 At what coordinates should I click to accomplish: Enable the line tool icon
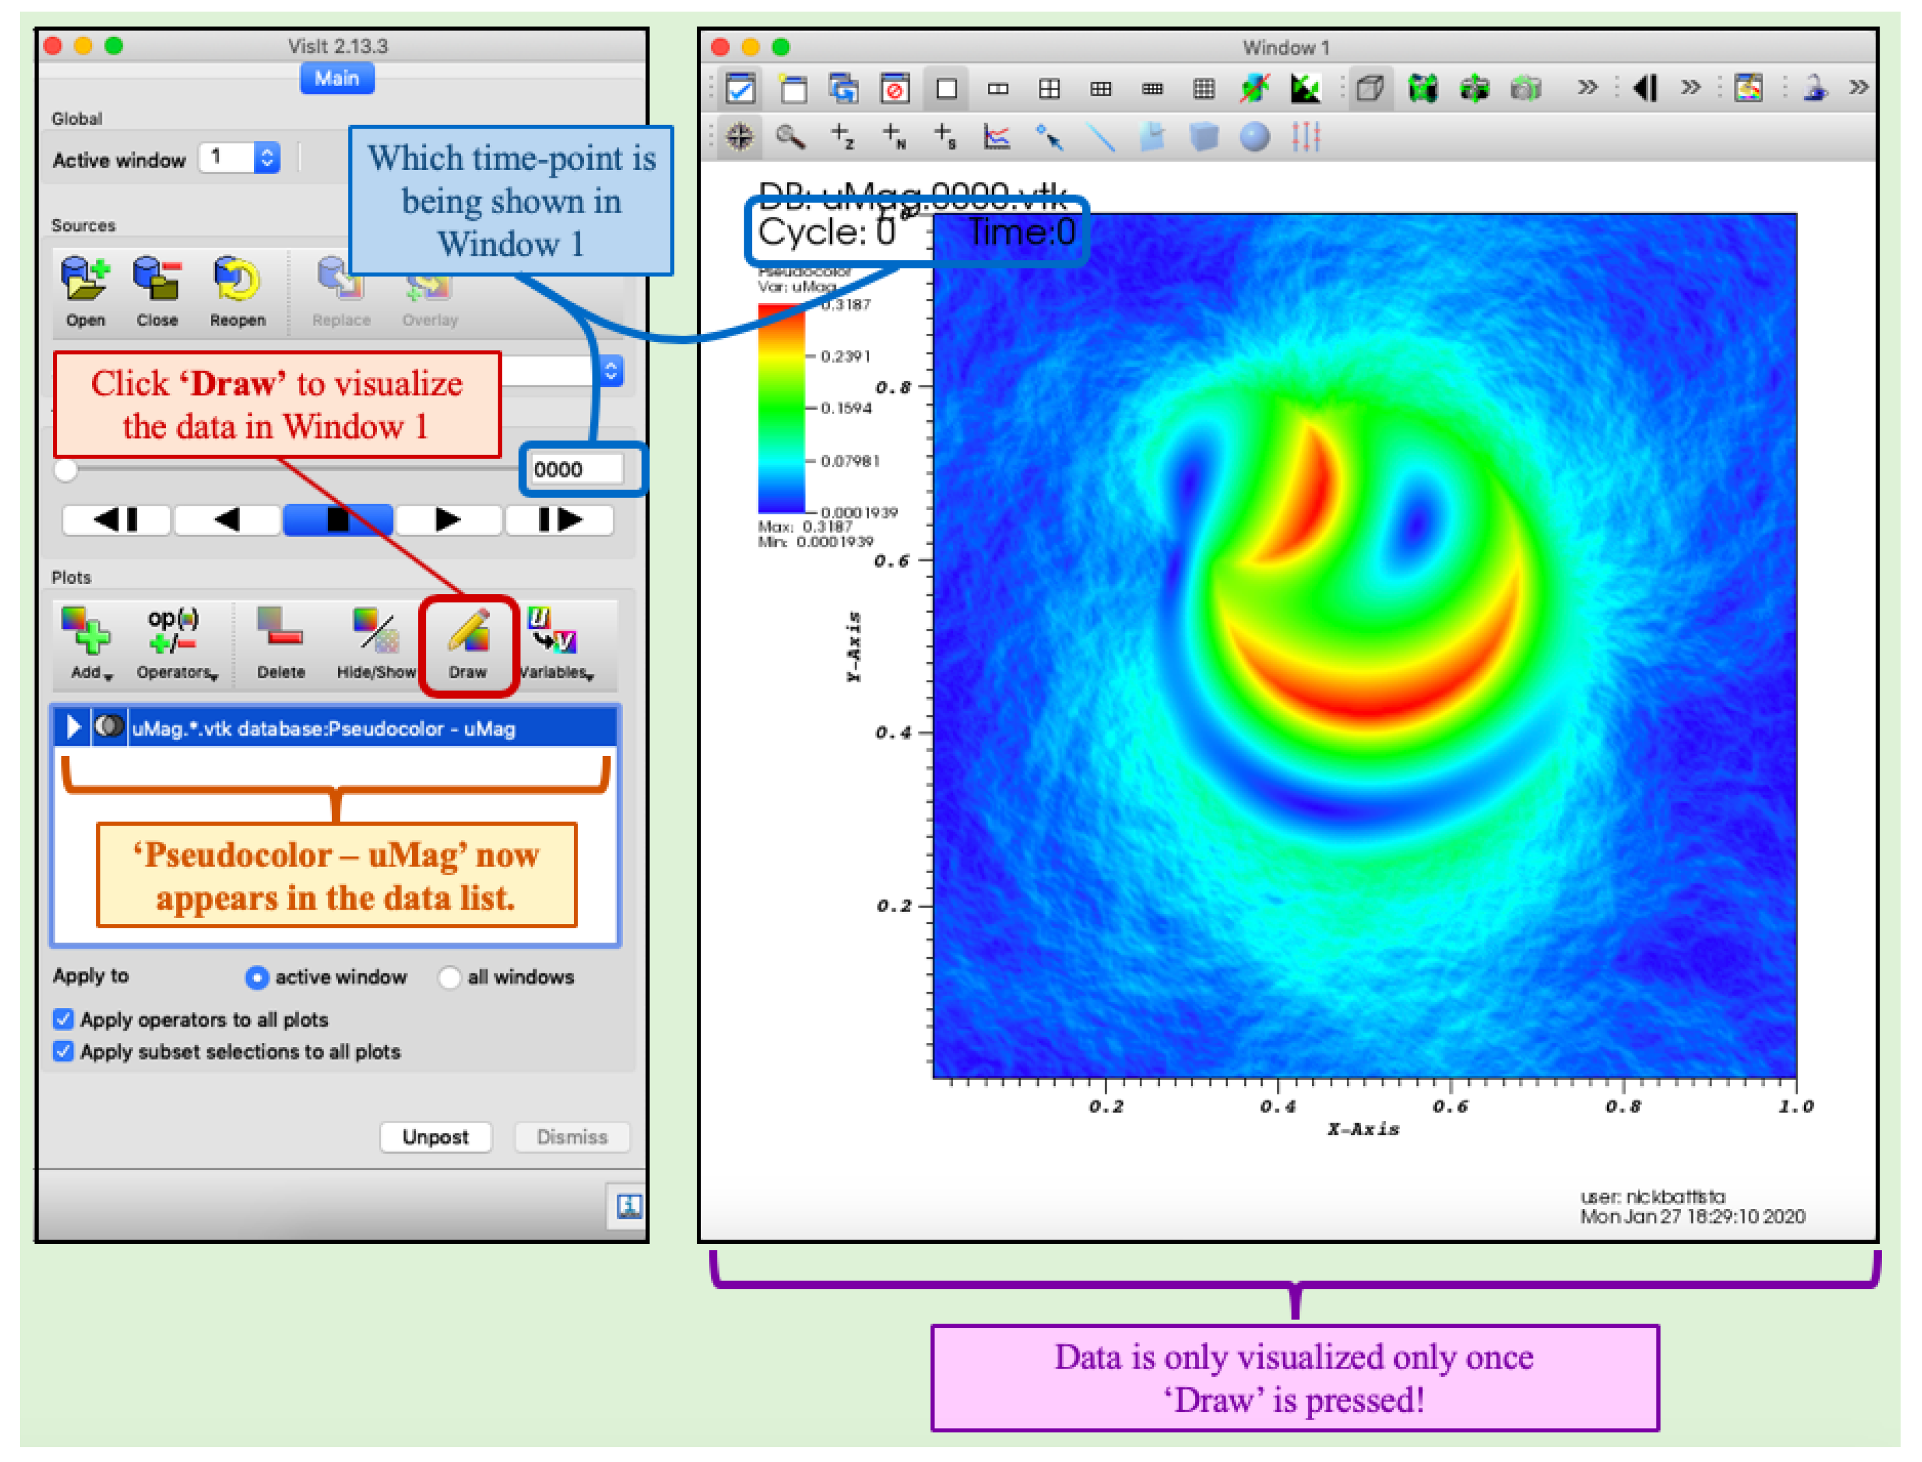[1100, 137]
